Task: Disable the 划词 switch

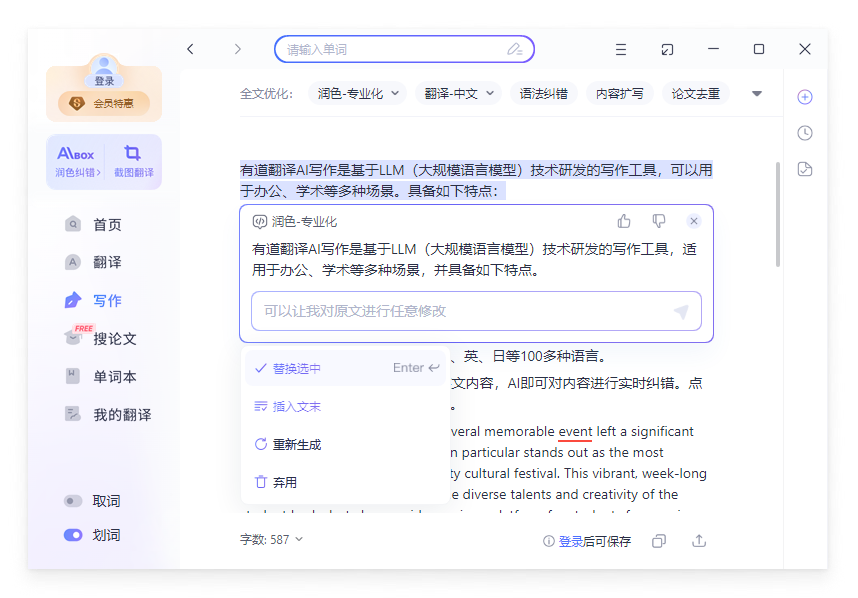Action: pyautogui.click(x=73, y=535)
